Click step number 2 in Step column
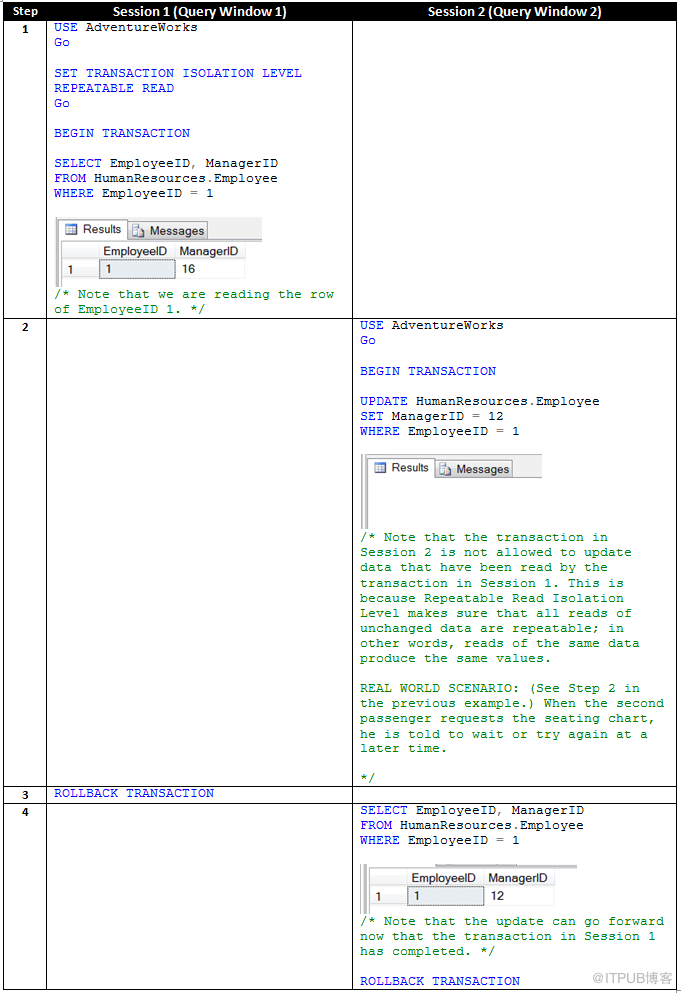The image size is (682, 993). pyautogui.click(x=25, y=327)
